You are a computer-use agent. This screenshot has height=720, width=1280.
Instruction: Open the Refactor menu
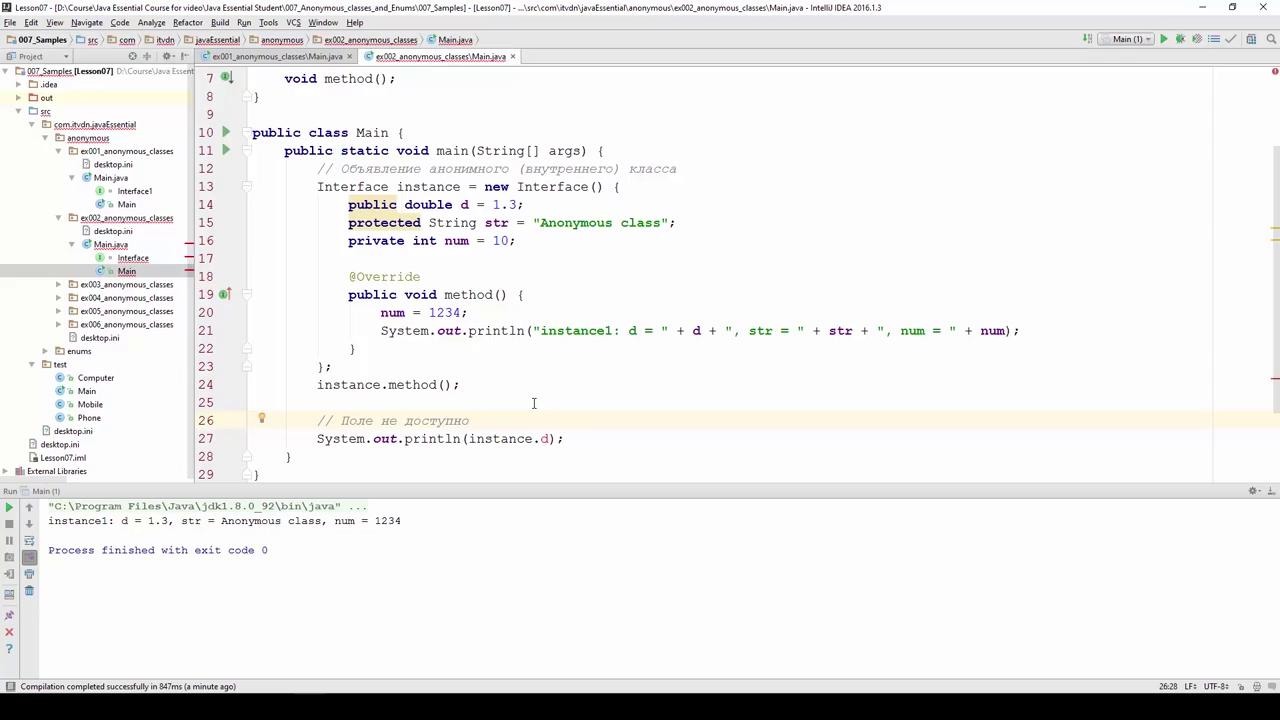coord(187,22)
